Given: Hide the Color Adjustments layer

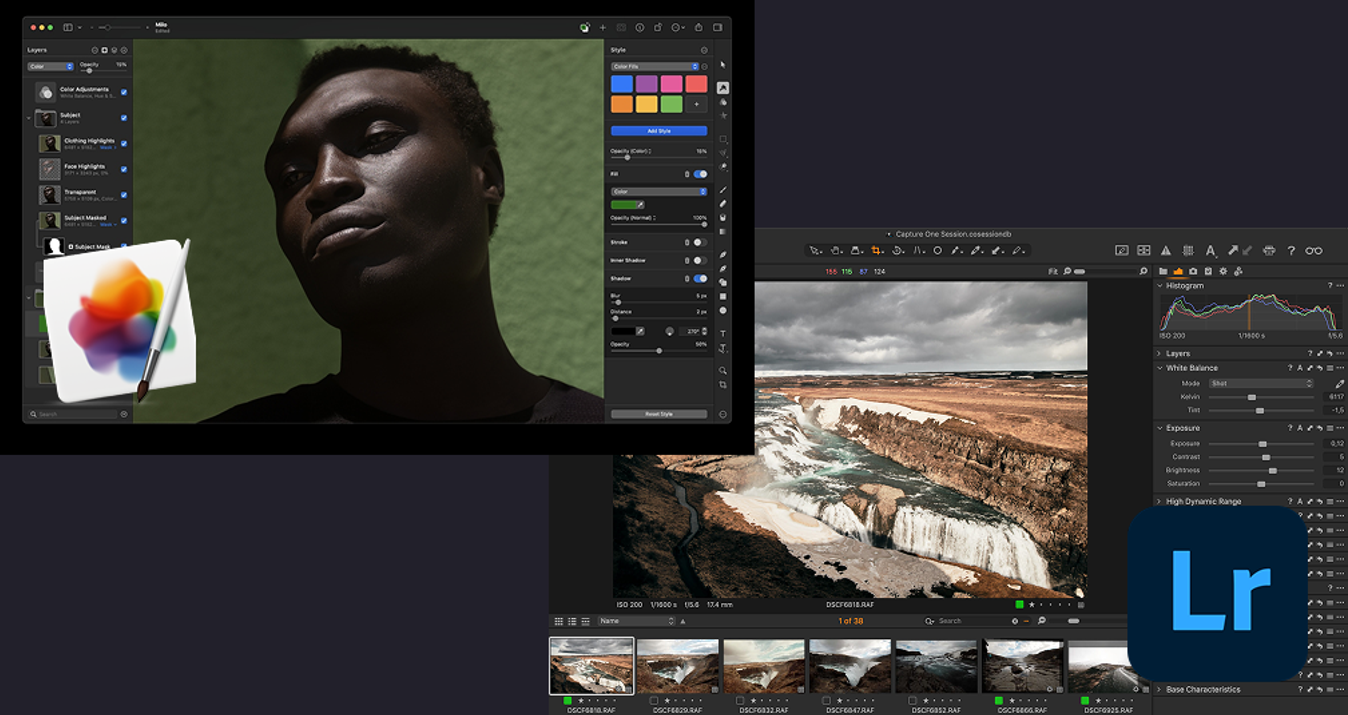Looking at the screenshot, I should 124,92.
